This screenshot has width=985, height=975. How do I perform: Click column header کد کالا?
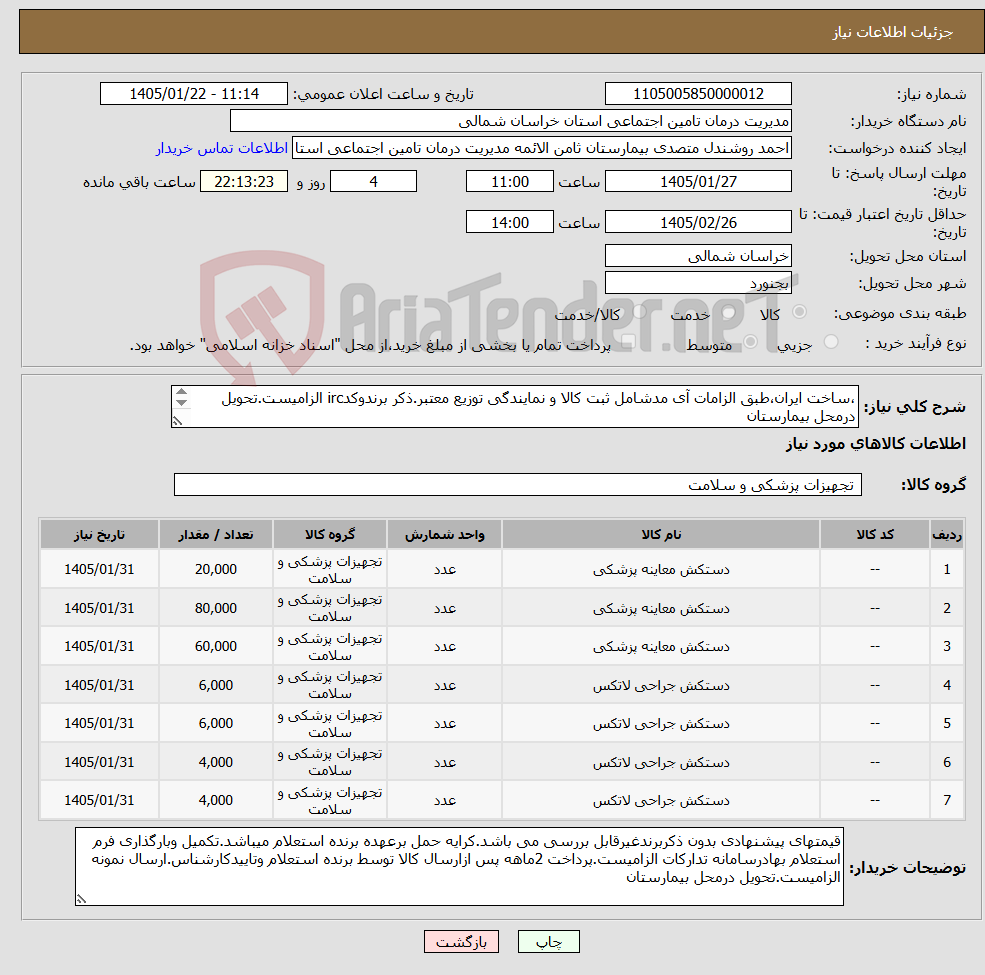[x=874, y=535]
